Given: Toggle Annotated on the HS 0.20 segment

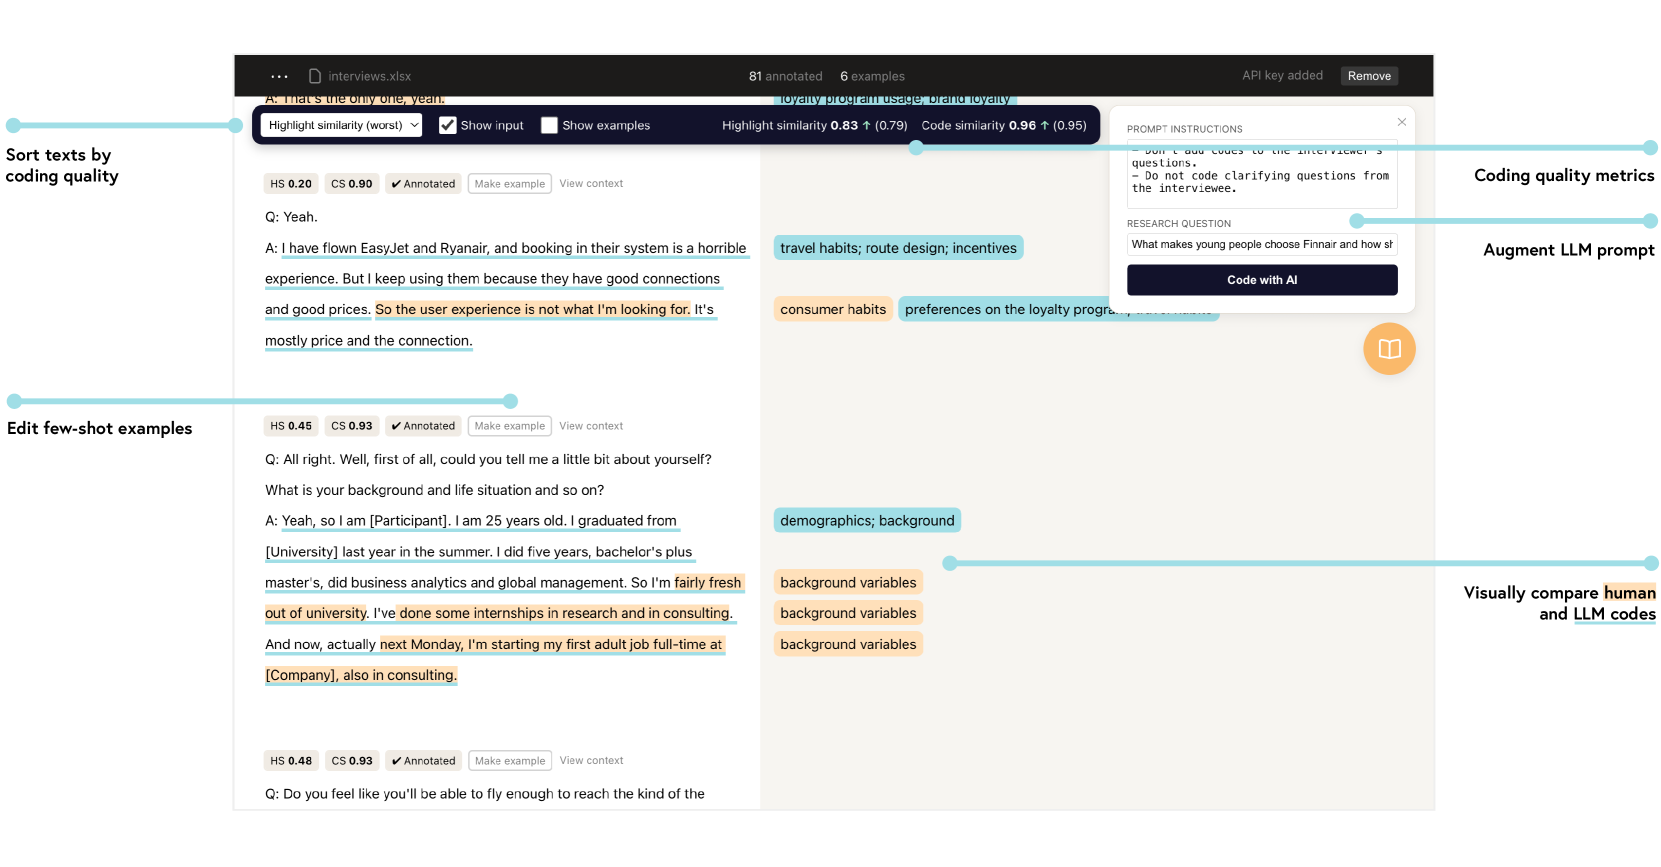Looking at the screenshot, I should point(423,184).
